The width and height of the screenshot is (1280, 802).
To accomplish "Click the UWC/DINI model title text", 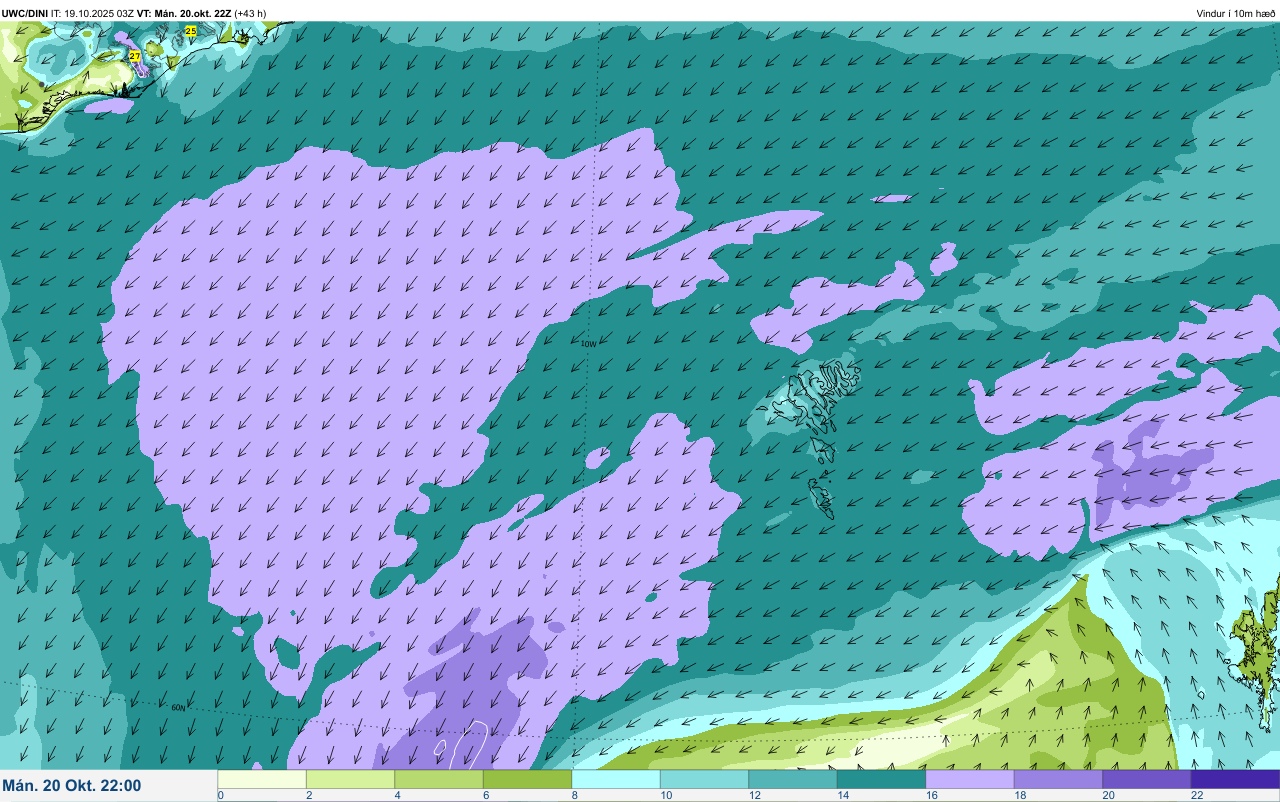I will [x=24, y=13].
